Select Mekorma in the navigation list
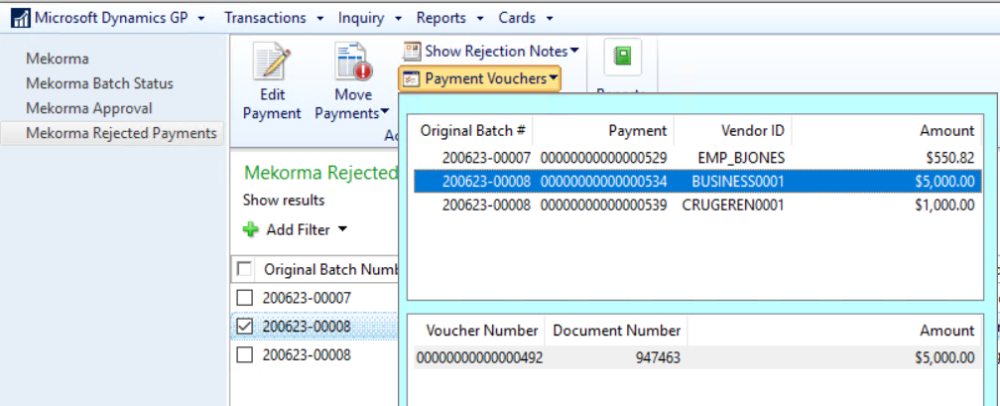The height and width of the screenshot is (406, 1000). (x=57, y=59)
